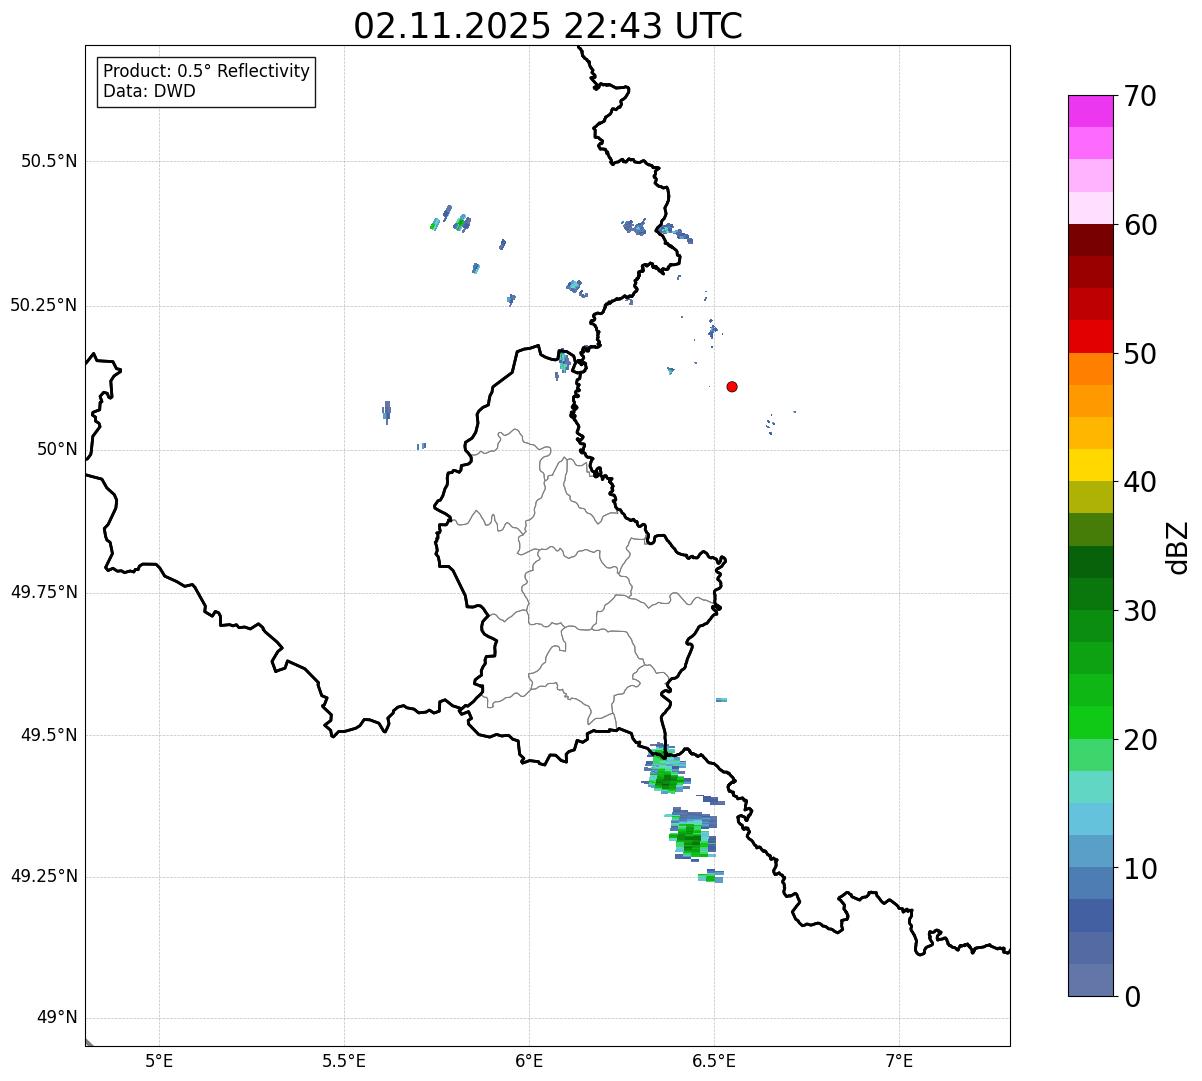This screenshot has width=1202, height=1081.
Task: Click the 6.5°E longitude label
Action: tap(714, 1060)
